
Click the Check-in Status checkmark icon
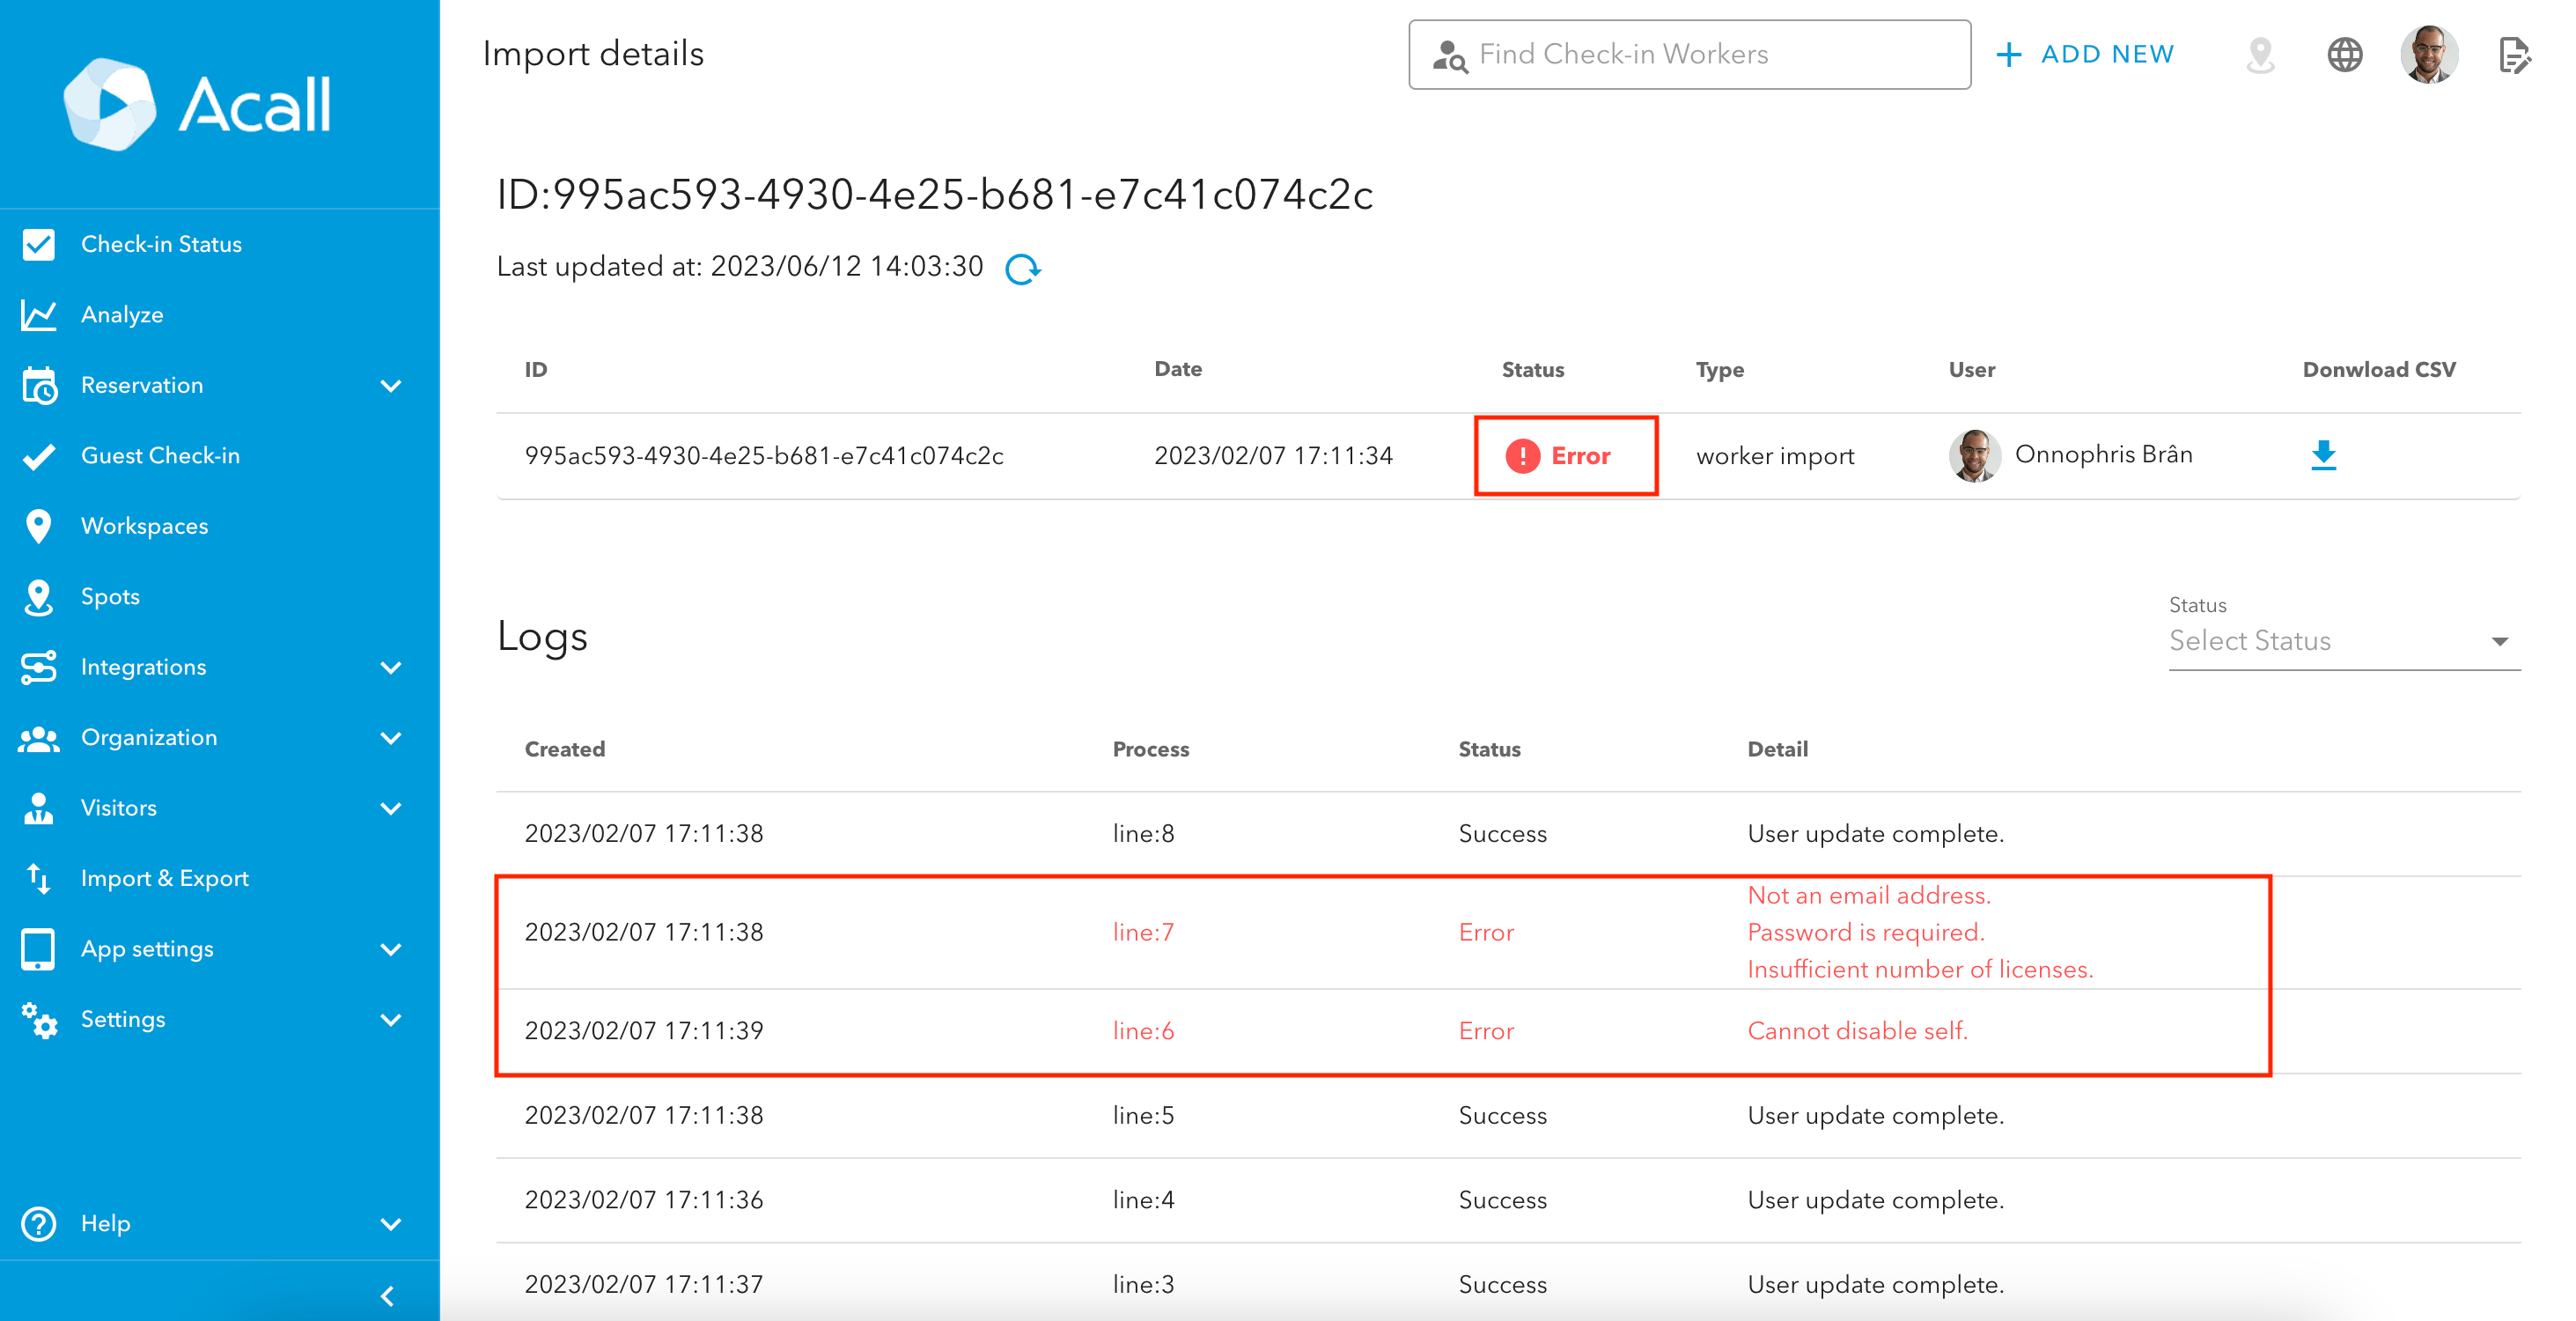tap(39, 244)
